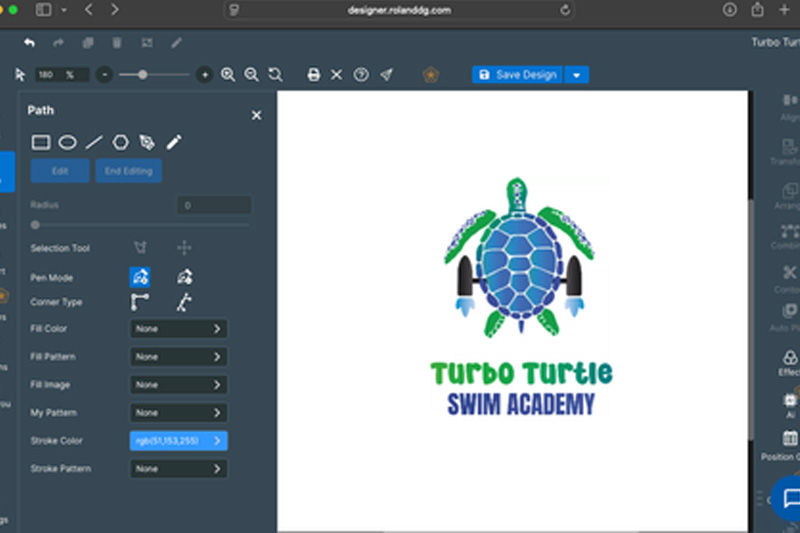Select the rectangle shape tool
Screen dimensions: 800x533
tap(41, 142)
